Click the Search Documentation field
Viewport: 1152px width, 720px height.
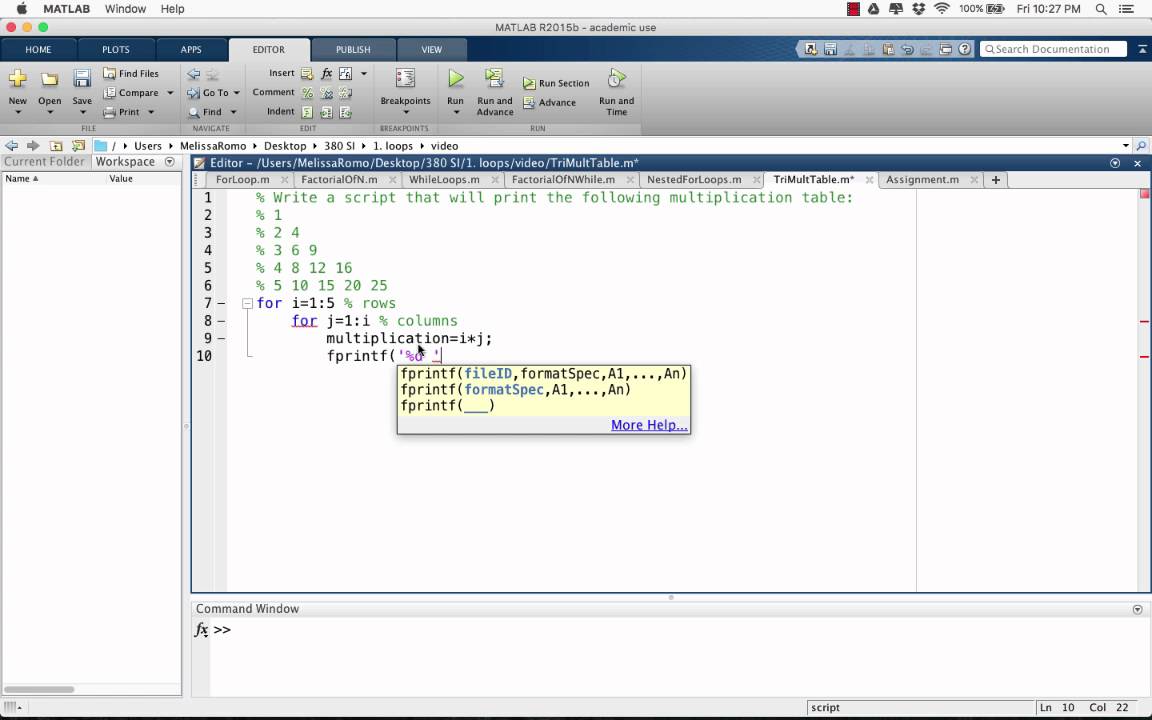1054,49
